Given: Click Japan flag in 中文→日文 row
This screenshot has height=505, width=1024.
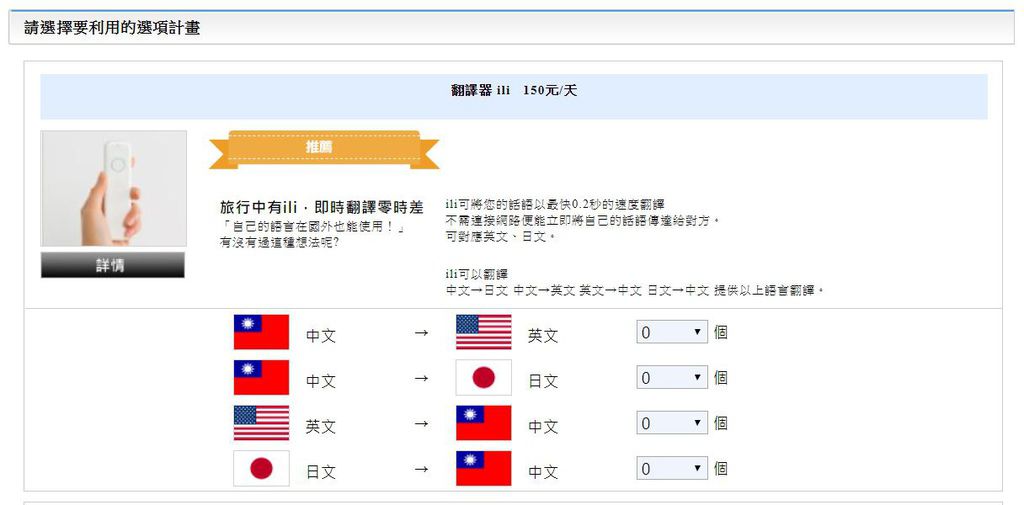Looking at the screenshot, I should 483,378.
